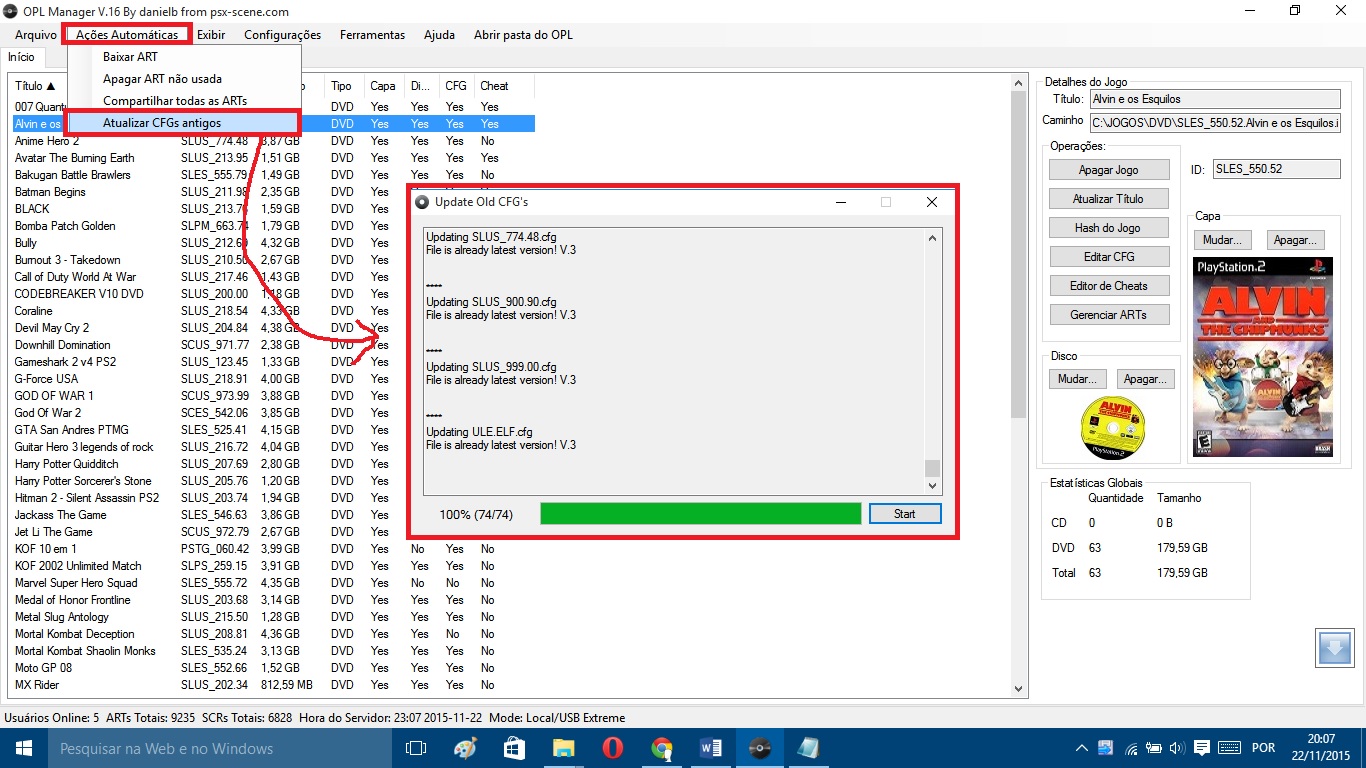Open File Explorer from the taskbar
Image resolution: width=1366 pixels, height=768 pixels.
tap(563, 748)
